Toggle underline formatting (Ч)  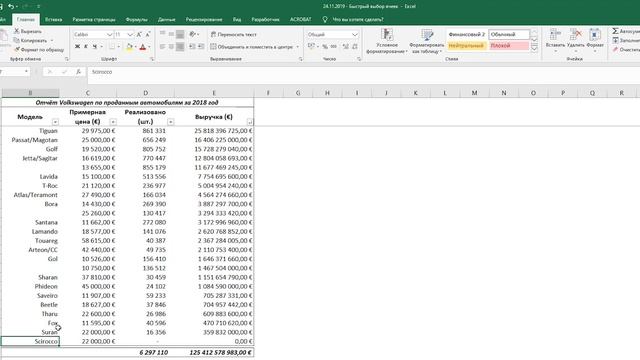(x=95, y=47)
